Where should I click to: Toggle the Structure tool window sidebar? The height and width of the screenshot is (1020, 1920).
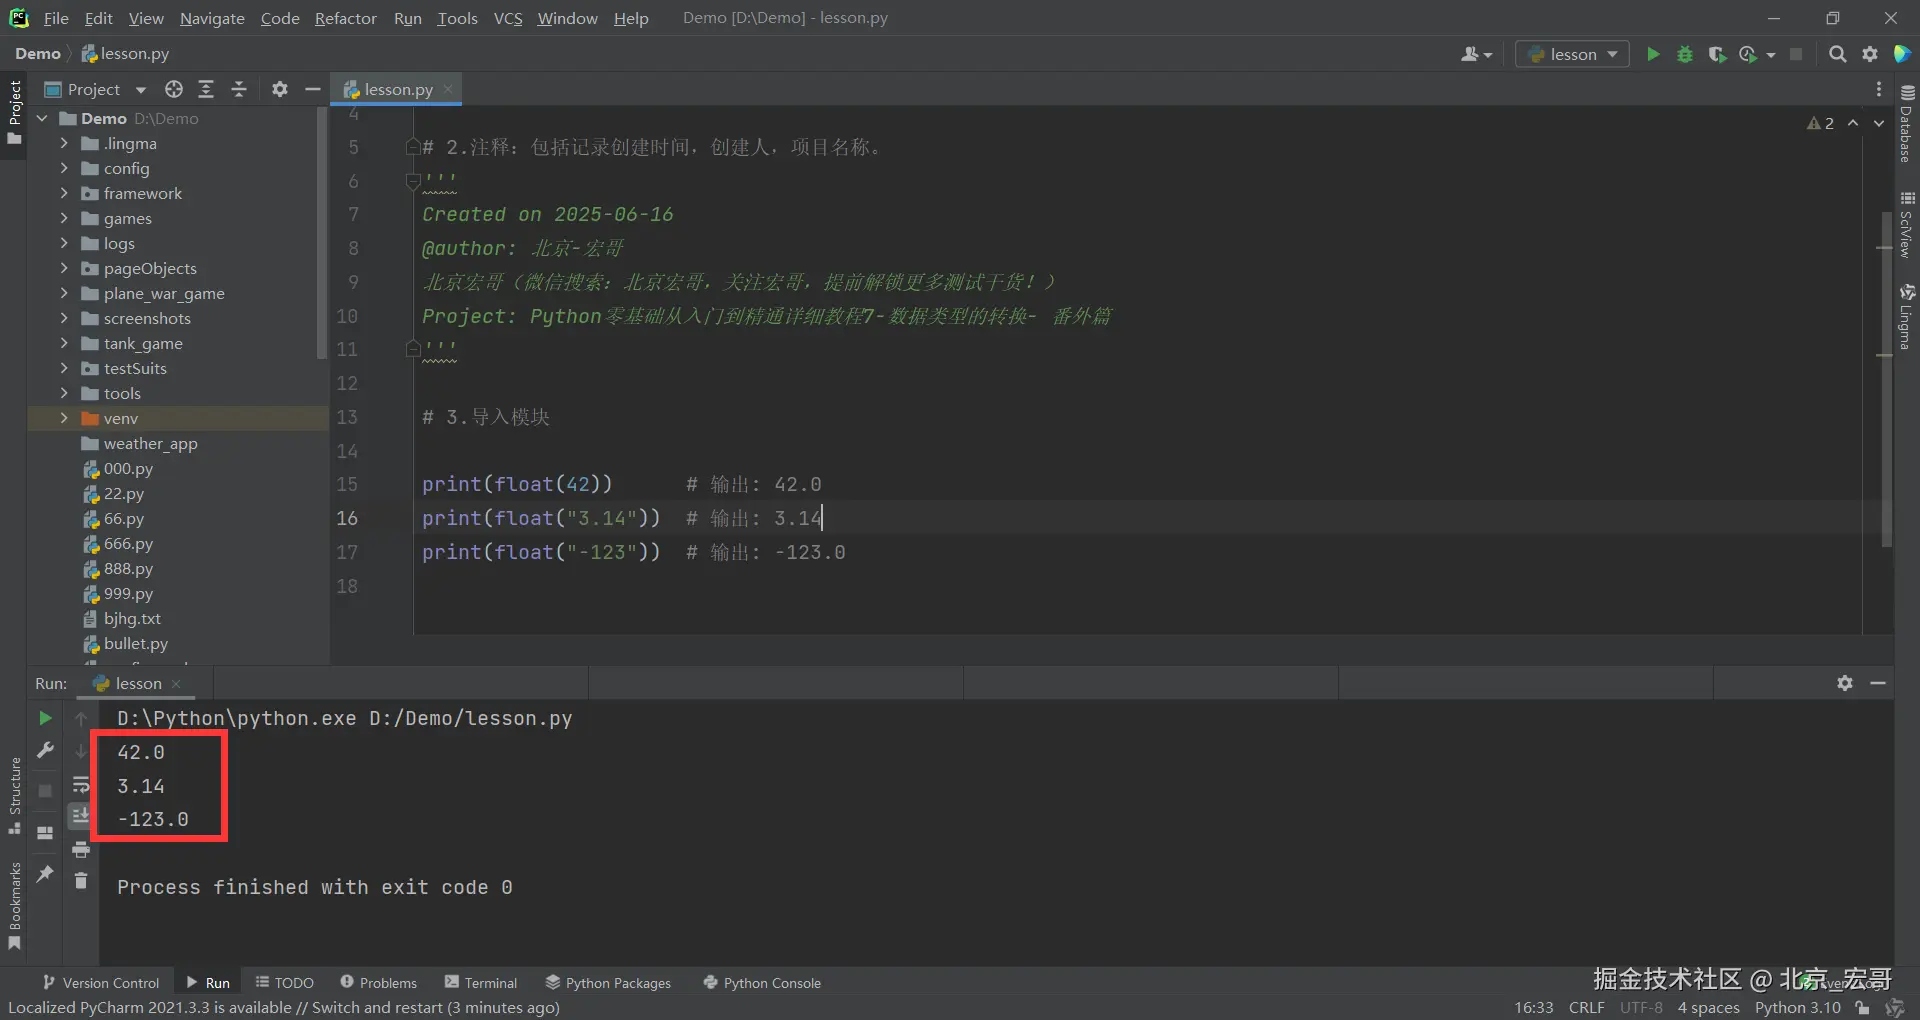[14, 796]
